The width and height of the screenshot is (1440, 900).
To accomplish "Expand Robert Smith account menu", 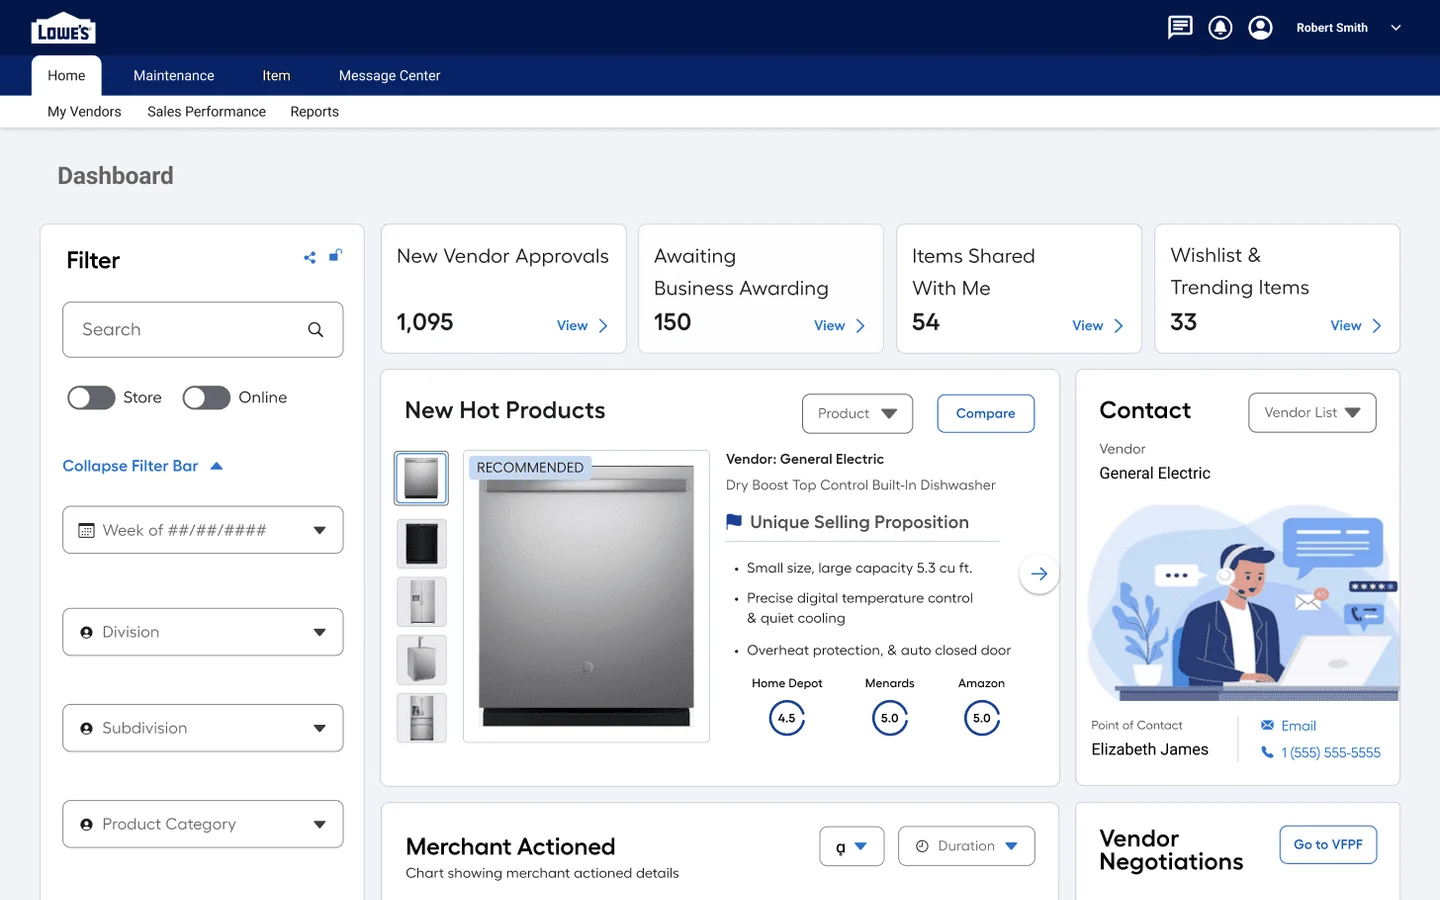I will click(x=1396, y=28).
